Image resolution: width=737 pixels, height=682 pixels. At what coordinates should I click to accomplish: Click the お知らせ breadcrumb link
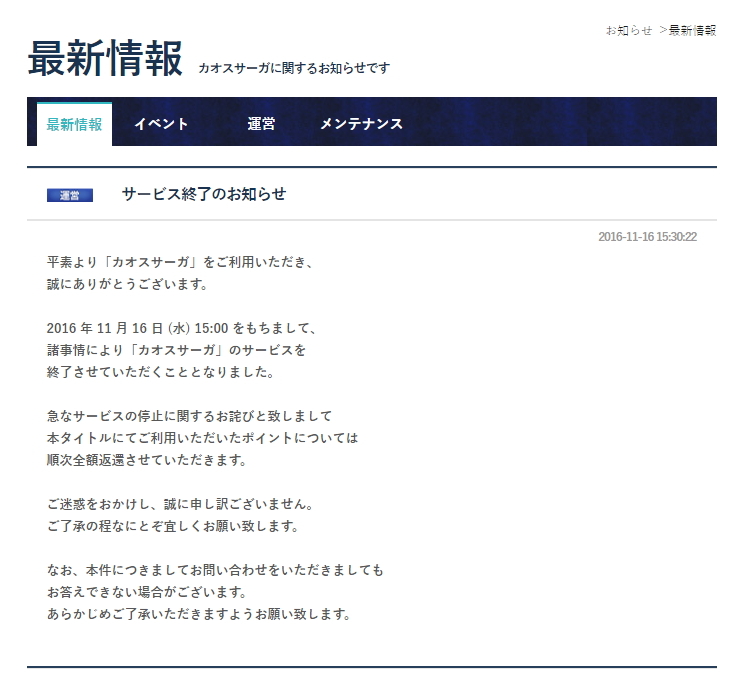(x=628, y=30)
